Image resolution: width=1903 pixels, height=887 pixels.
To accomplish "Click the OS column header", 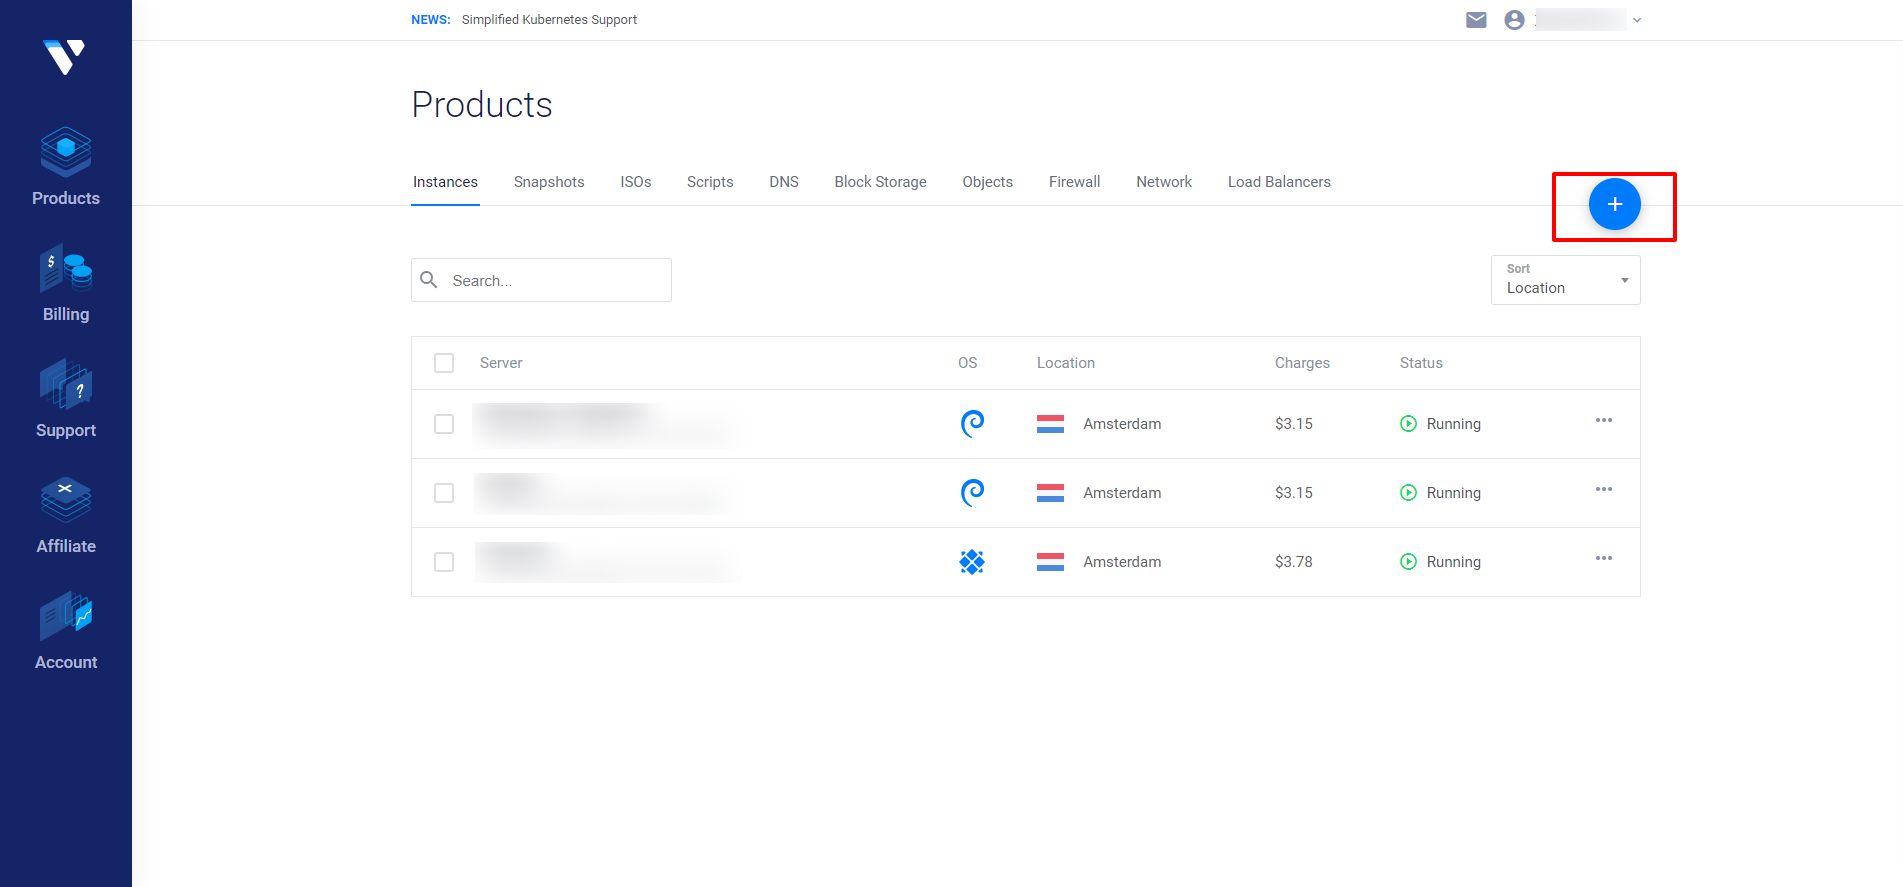I will click(967, 363).
